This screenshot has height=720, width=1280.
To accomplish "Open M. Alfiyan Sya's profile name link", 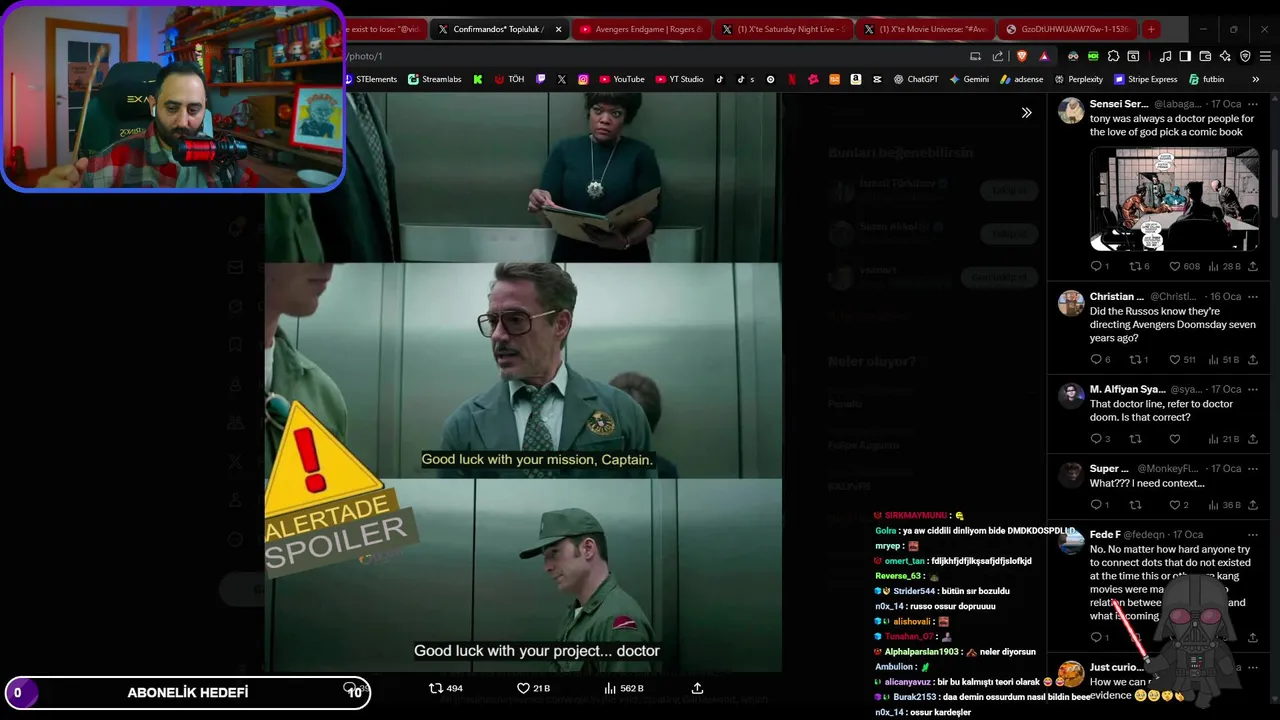I will pyautogui.click(x=1127, y=389).
